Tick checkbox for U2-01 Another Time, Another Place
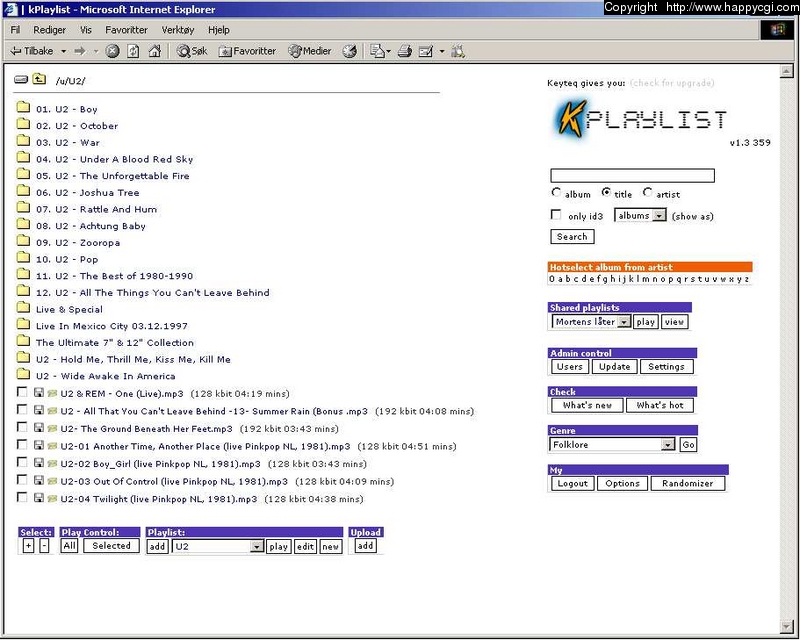This screenshot has height=640, width=800. (22, 445)
